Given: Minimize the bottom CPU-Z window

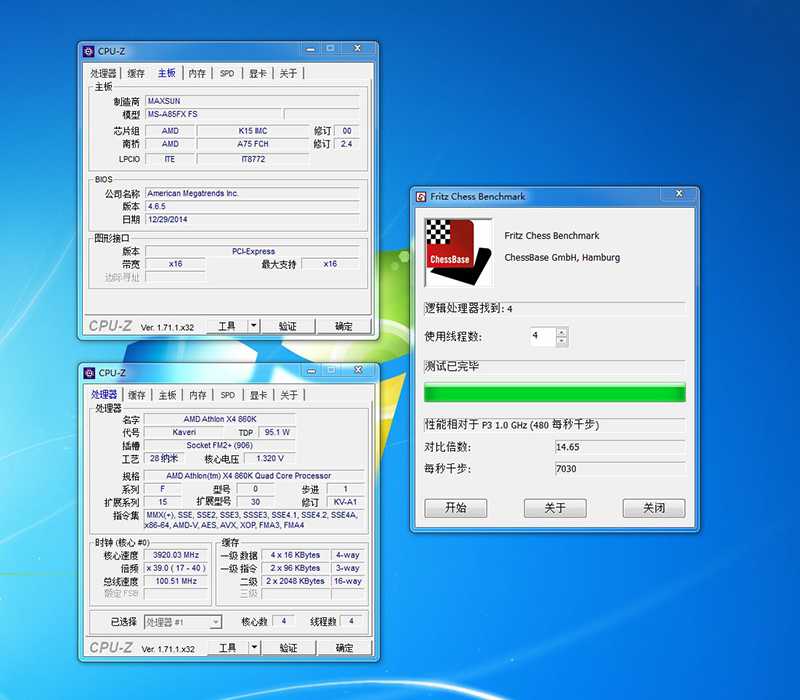Looking at the screenshot, I should (x=312, y=371).
